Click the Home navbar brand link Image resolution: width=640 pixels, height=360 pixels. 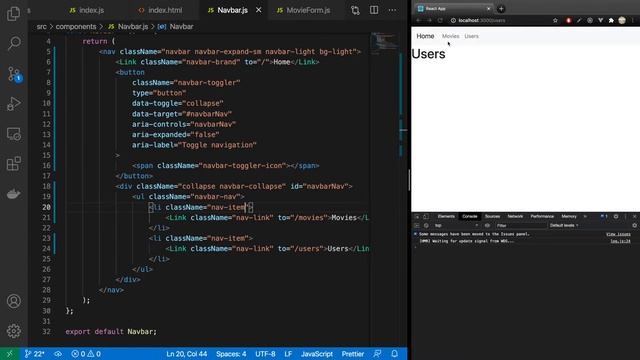[425, 36]
